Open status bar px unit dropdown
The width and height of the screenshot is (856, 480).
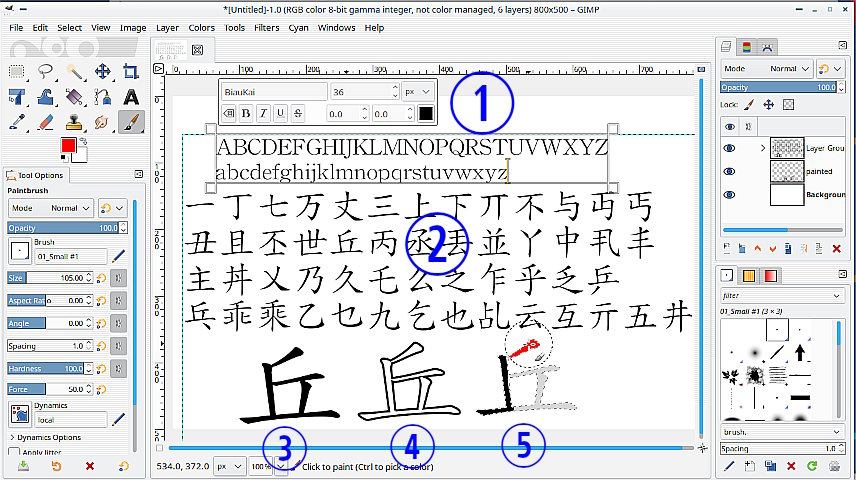point(229,466)
